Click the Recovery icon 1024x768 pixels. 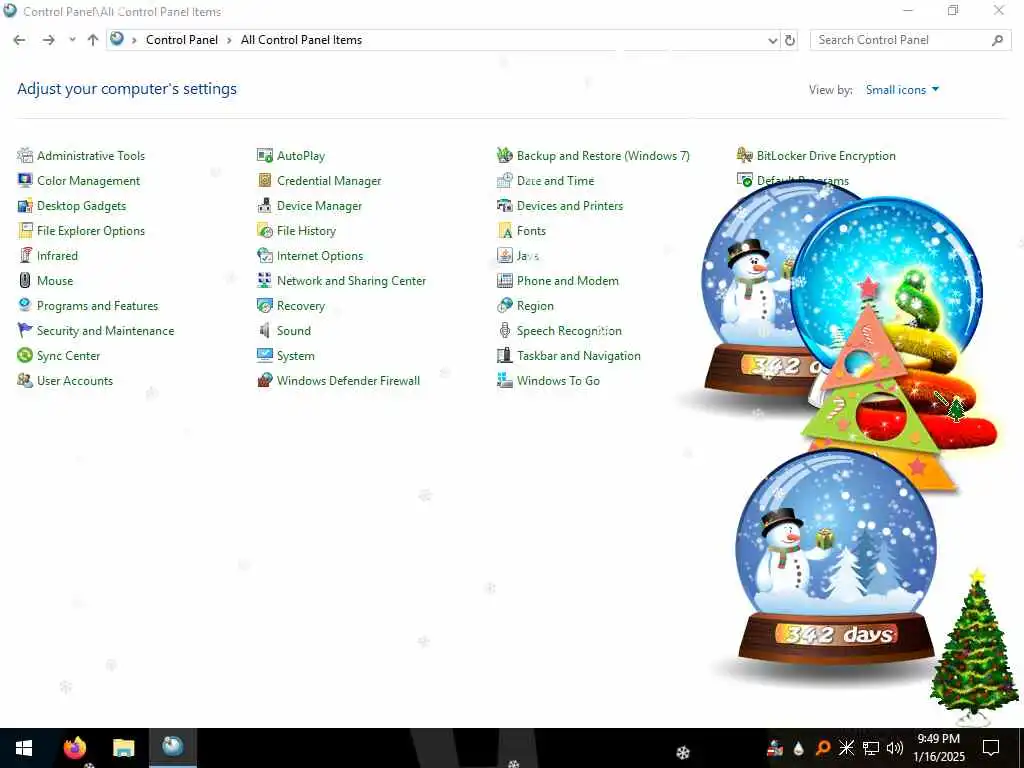click(264, 306)
